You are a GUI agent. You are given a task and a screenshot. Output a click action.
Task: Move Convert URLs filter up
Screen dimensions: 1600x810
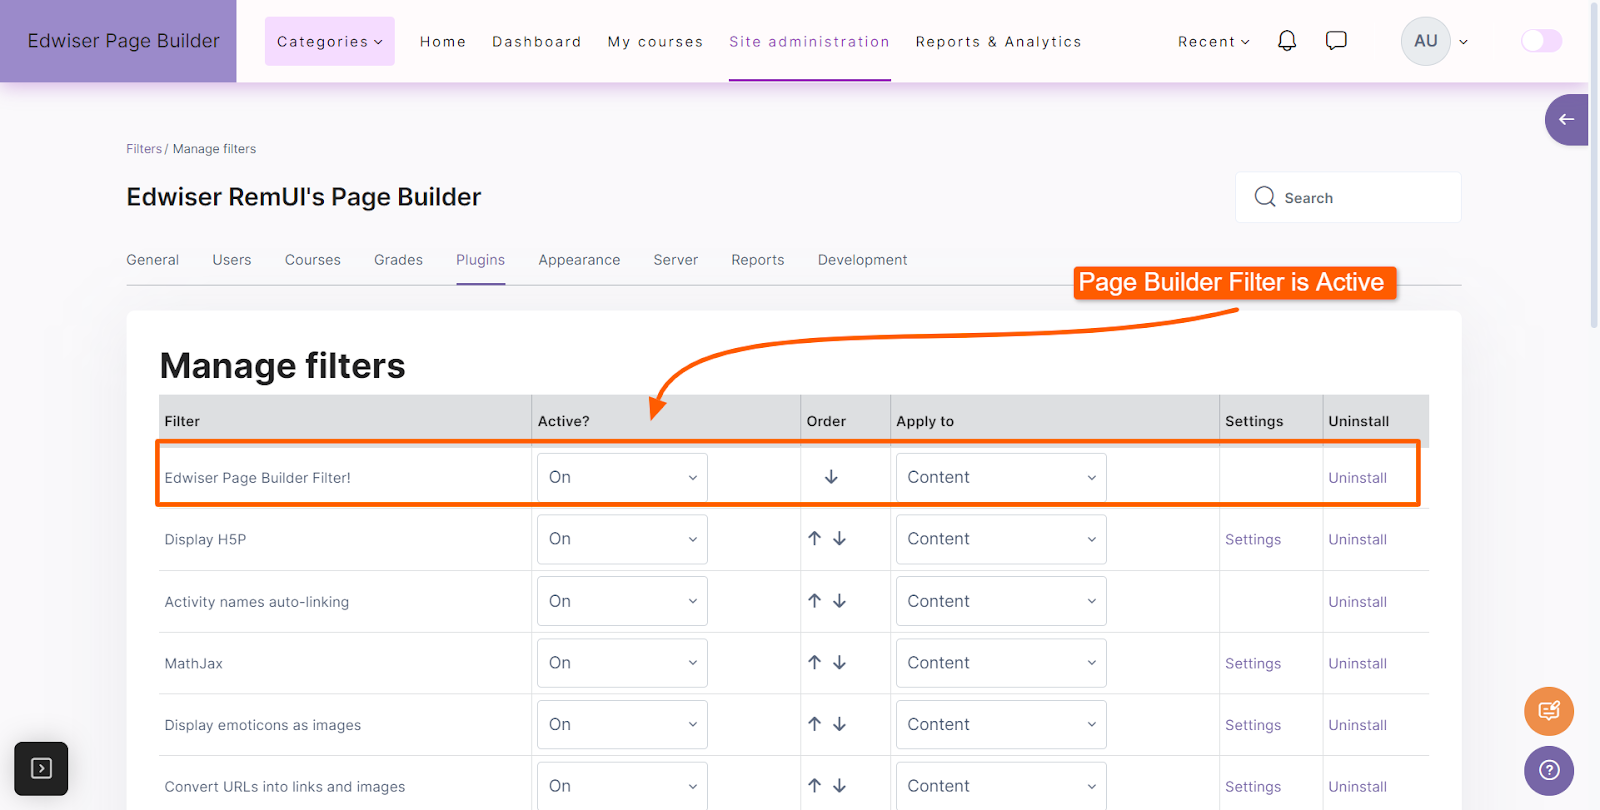coord(815,786)
